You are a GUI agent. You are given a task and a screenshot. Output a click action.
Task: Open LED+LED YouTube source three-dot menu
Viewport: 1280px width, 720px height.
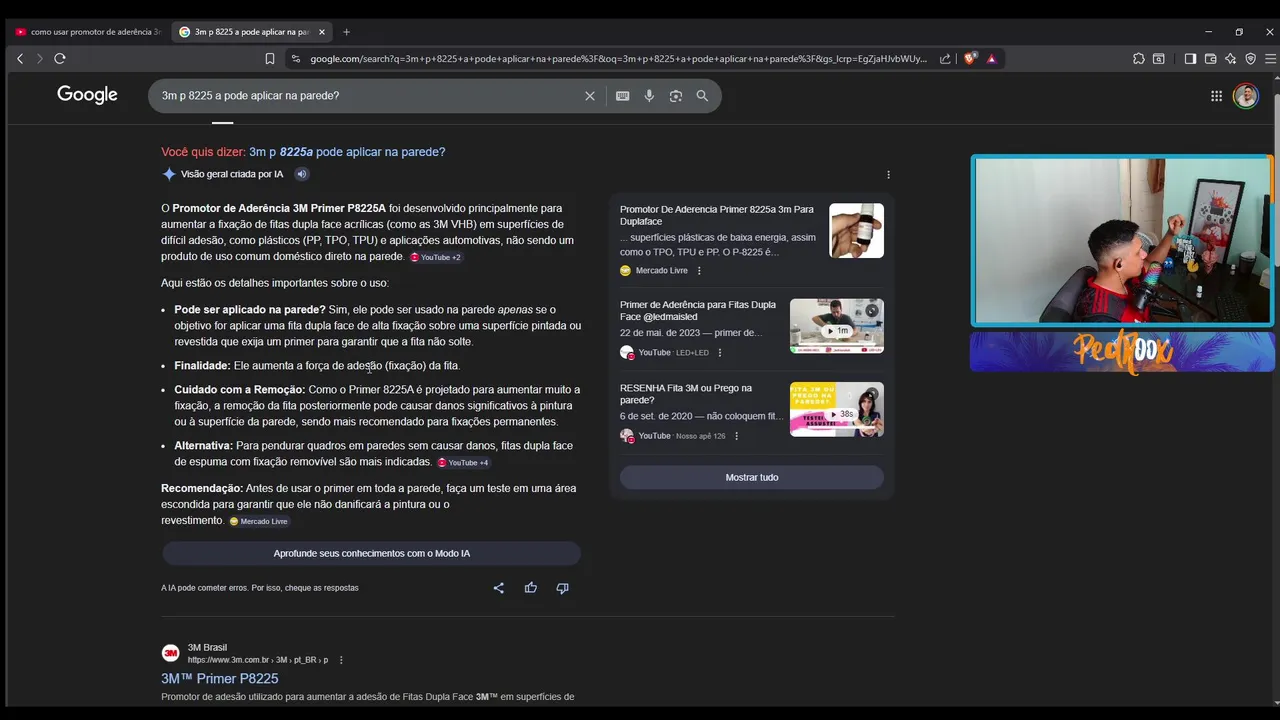tap(719, 353)
